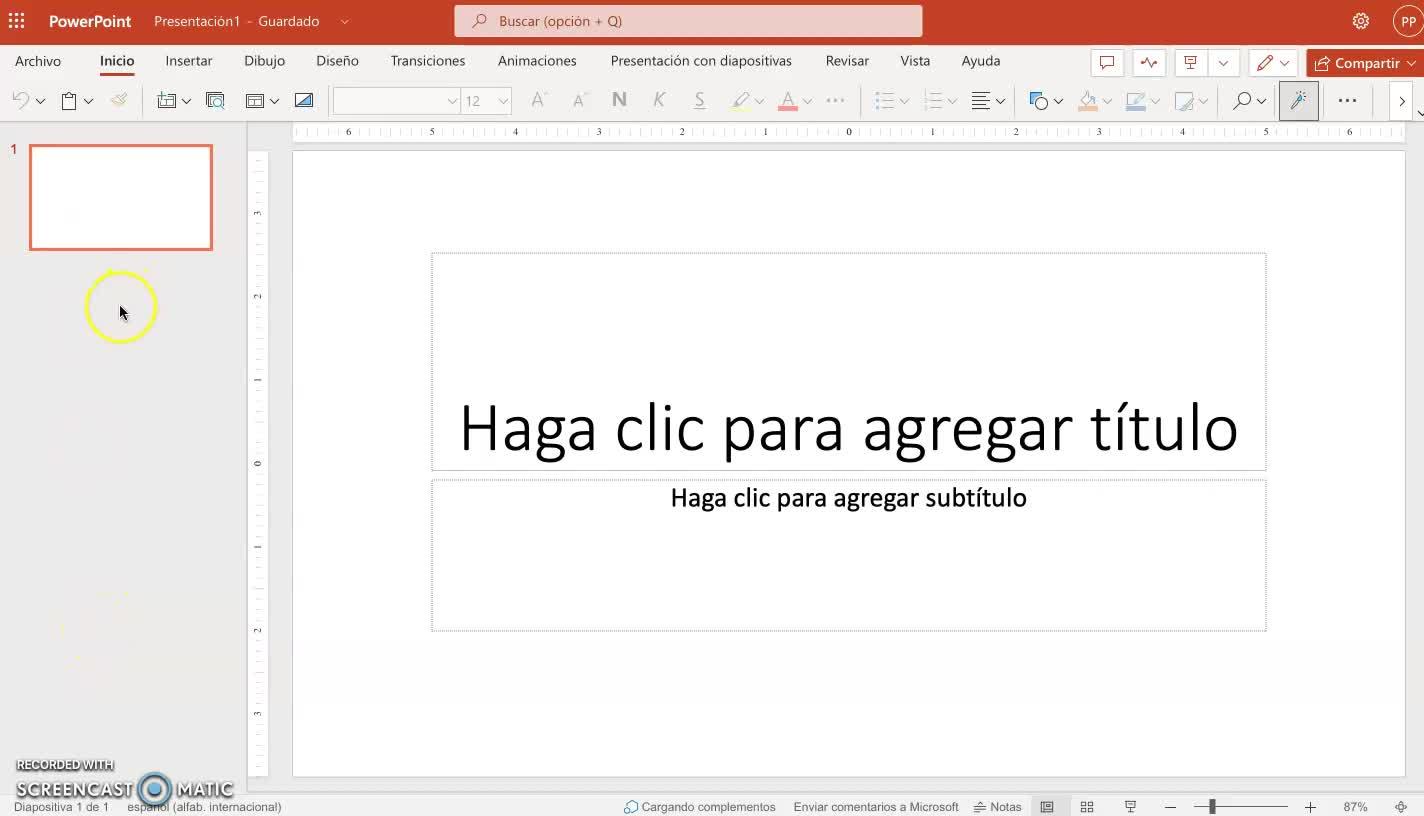Click the zoom slider handle
Screen dimensions: 1424x816
coord(1211,807)
